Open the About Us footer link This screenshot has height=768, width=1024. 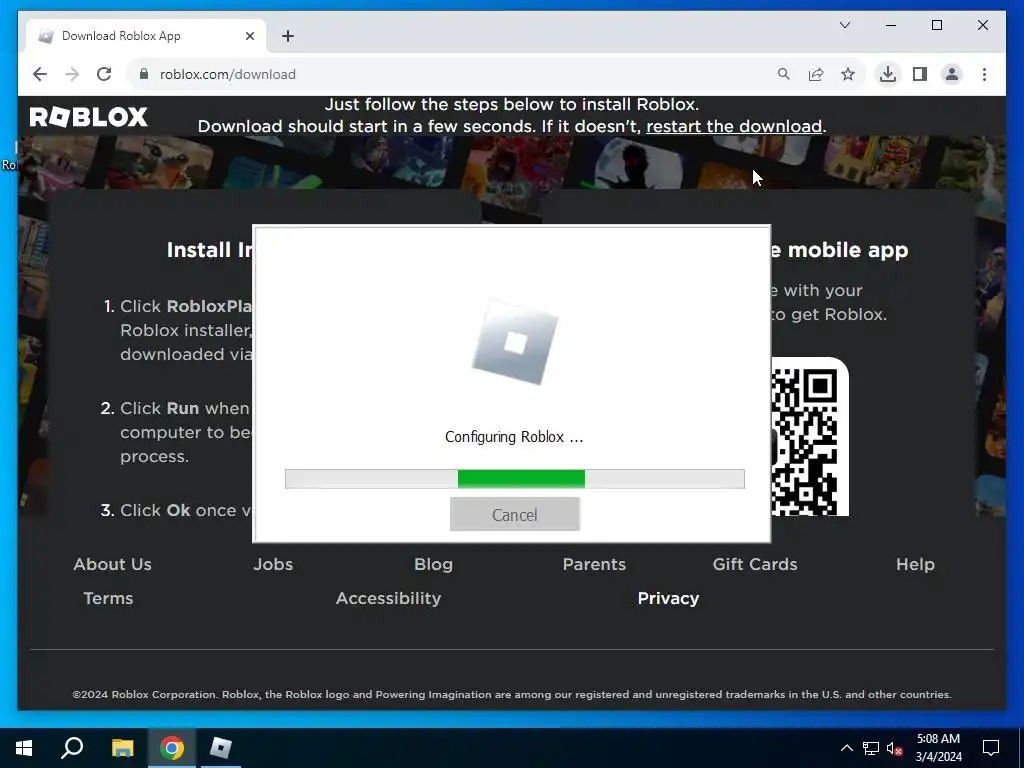(112, 564)
